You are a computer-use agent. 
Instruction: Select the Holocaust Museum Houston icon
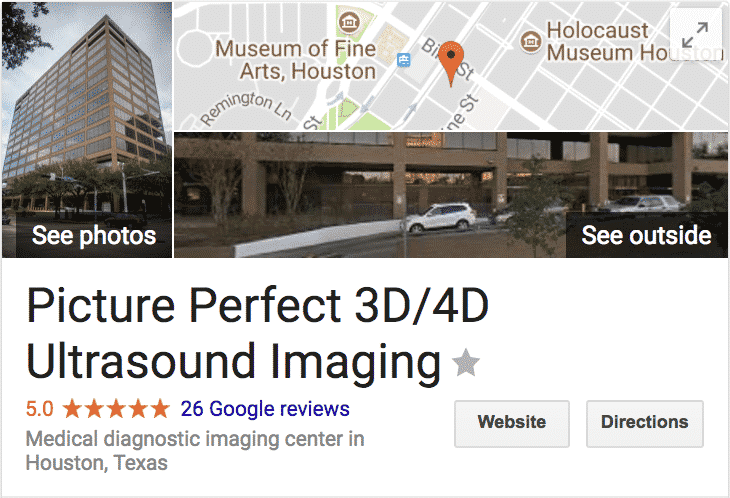(530, 41)
